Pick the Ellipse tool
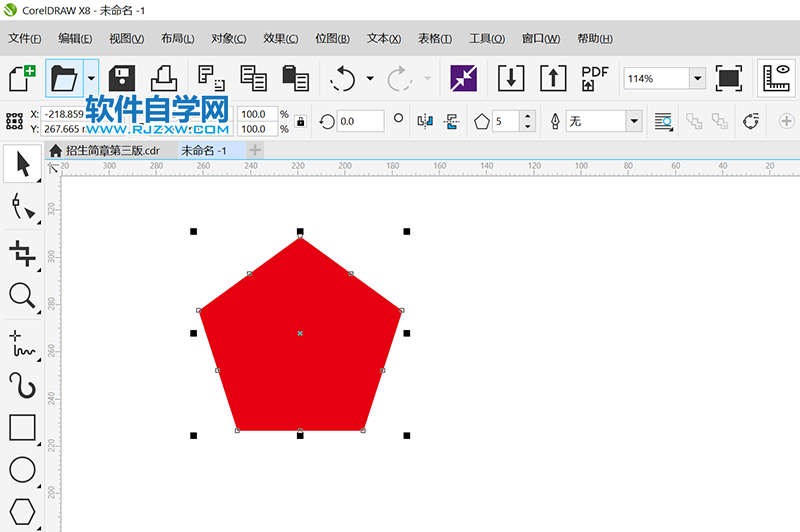 click(x=21, y=470)
